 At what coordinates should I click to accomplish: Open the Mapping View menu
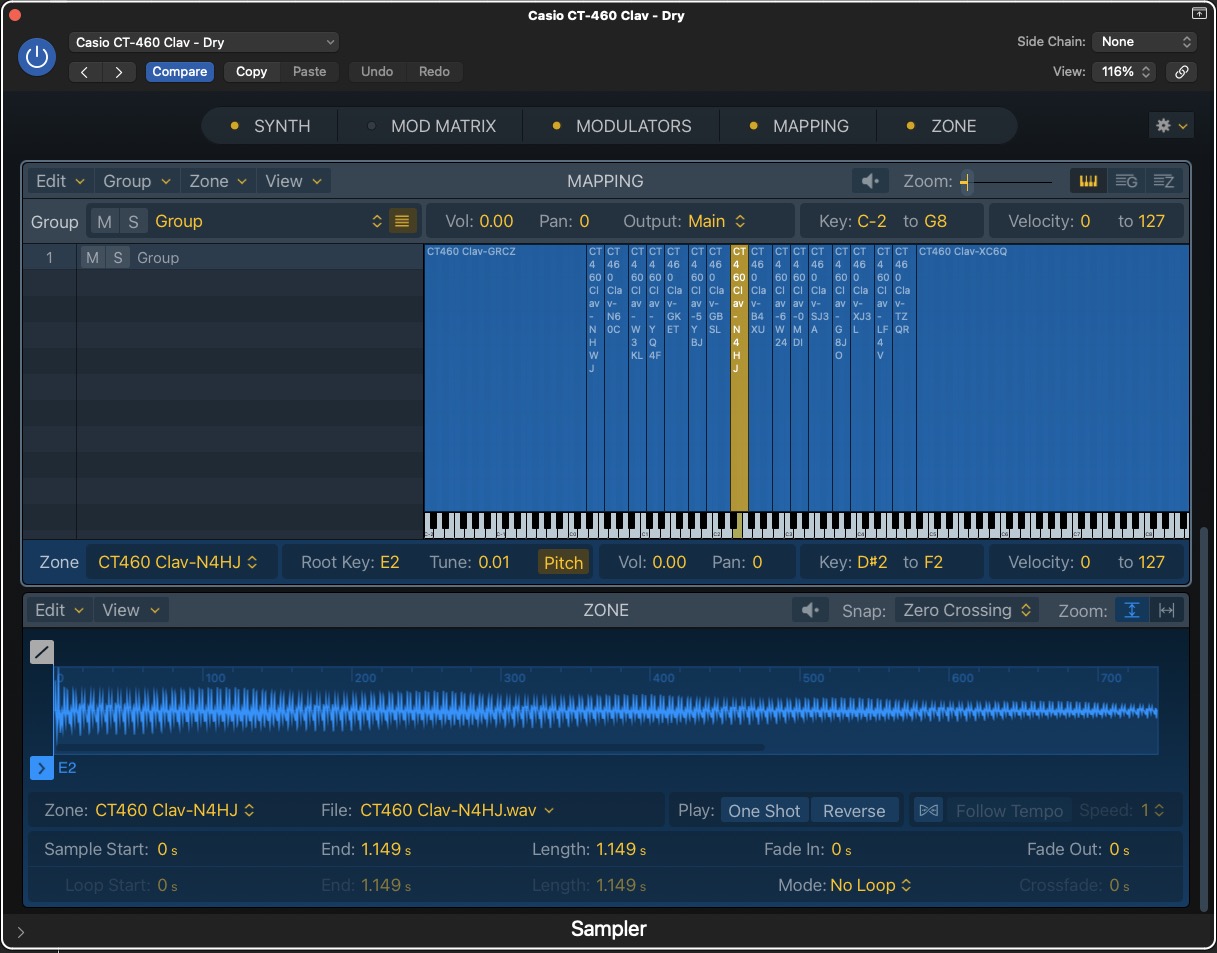pos(293,181)
